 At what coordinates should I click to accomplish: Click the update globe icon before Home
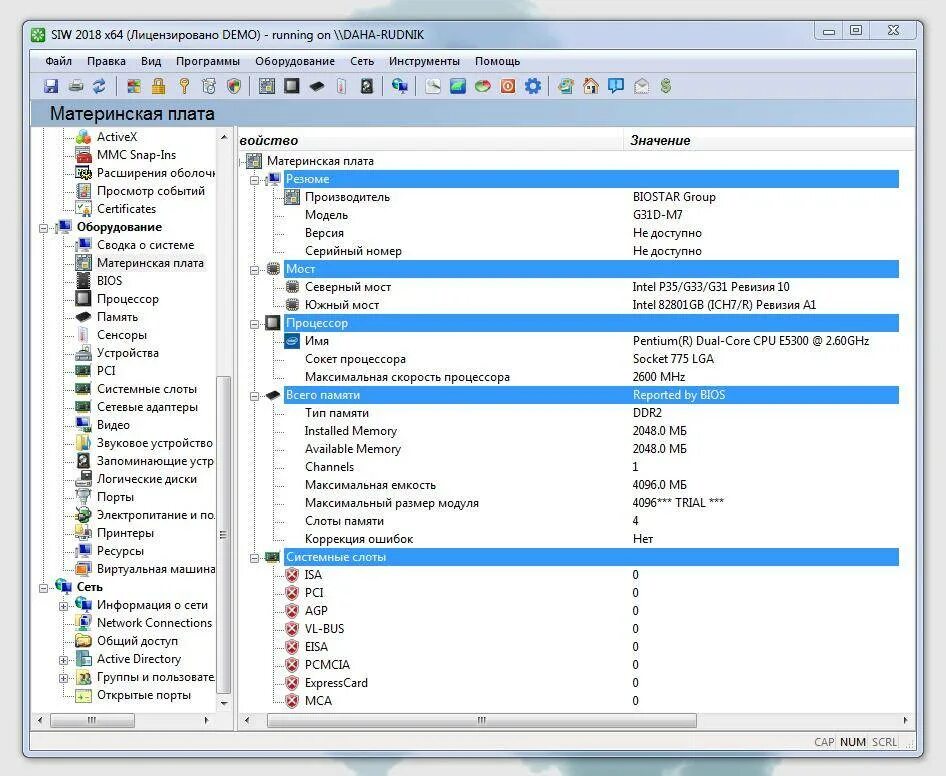565,86
